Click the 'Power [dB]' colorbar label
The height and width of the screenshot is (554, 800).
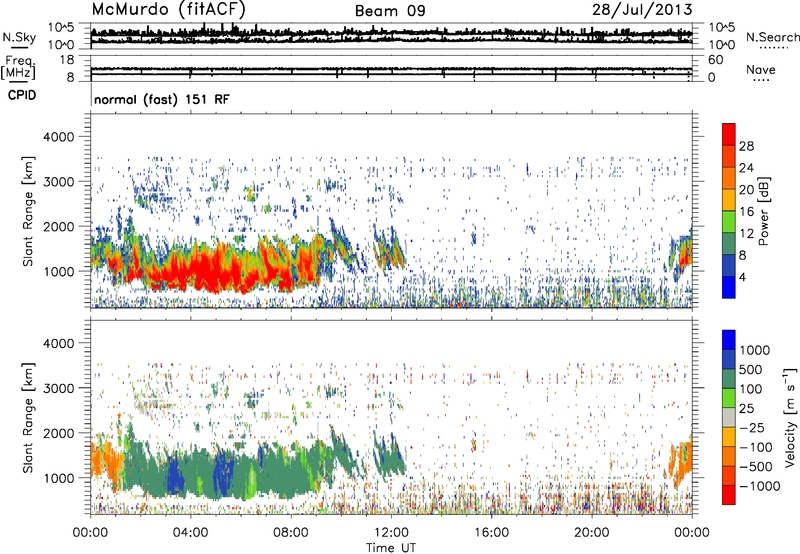(764, 211)
